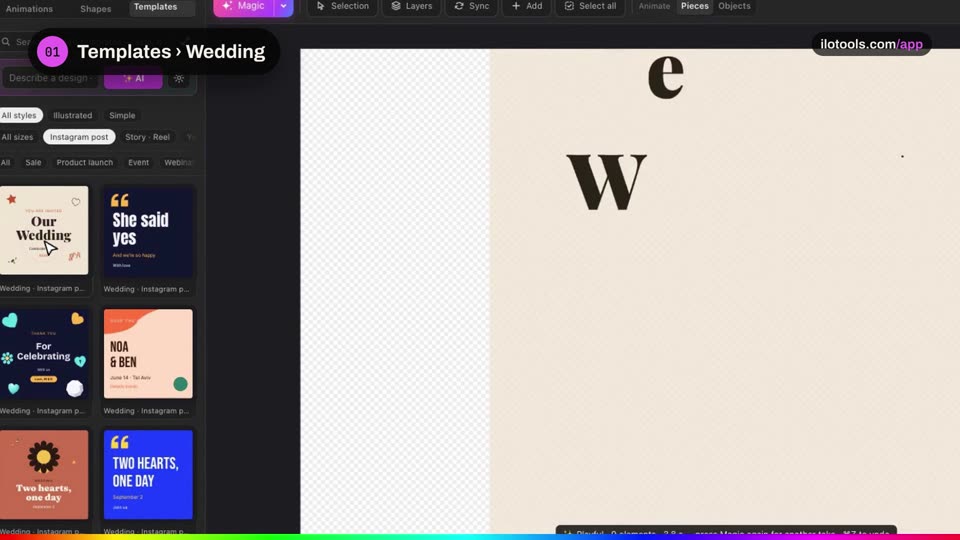Open the Layers panel

[x=411, y=7]
